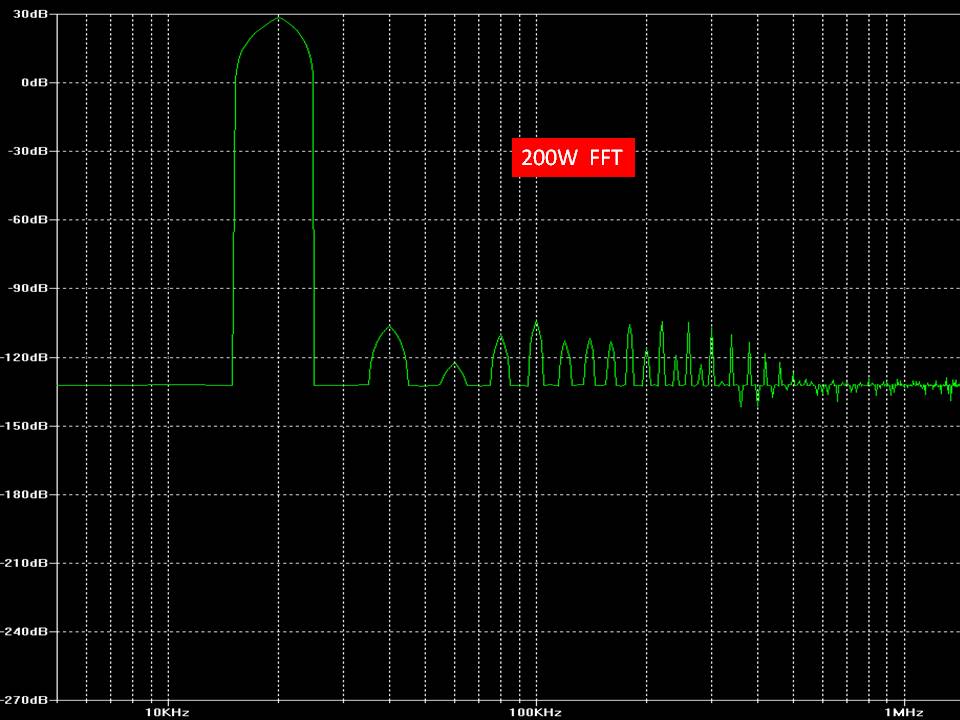Select the 100KHz frequency label
This screenshot has height=720, width=960.
coord(536,712)
